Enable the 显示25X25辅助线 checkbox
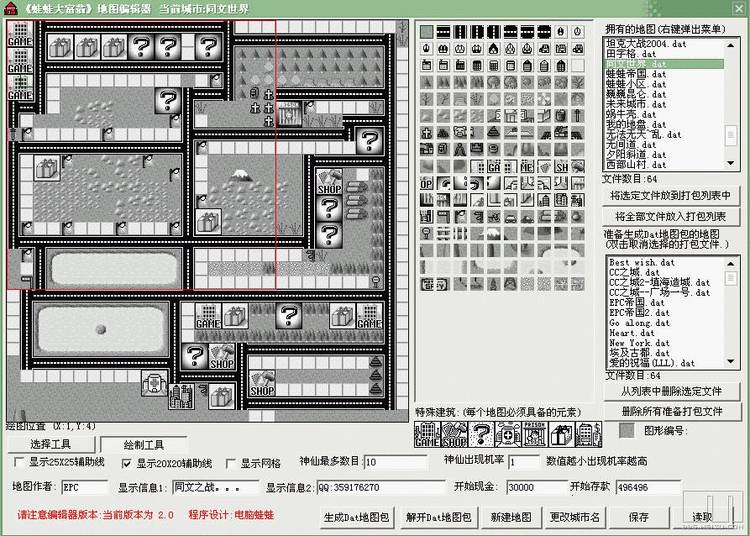The height and width of the screenshot is (536, 750). [x=21, y=464]
